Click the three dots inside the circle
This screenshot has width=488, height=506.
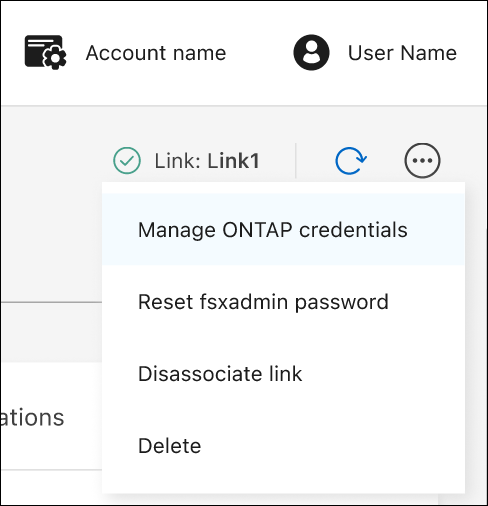422,161
